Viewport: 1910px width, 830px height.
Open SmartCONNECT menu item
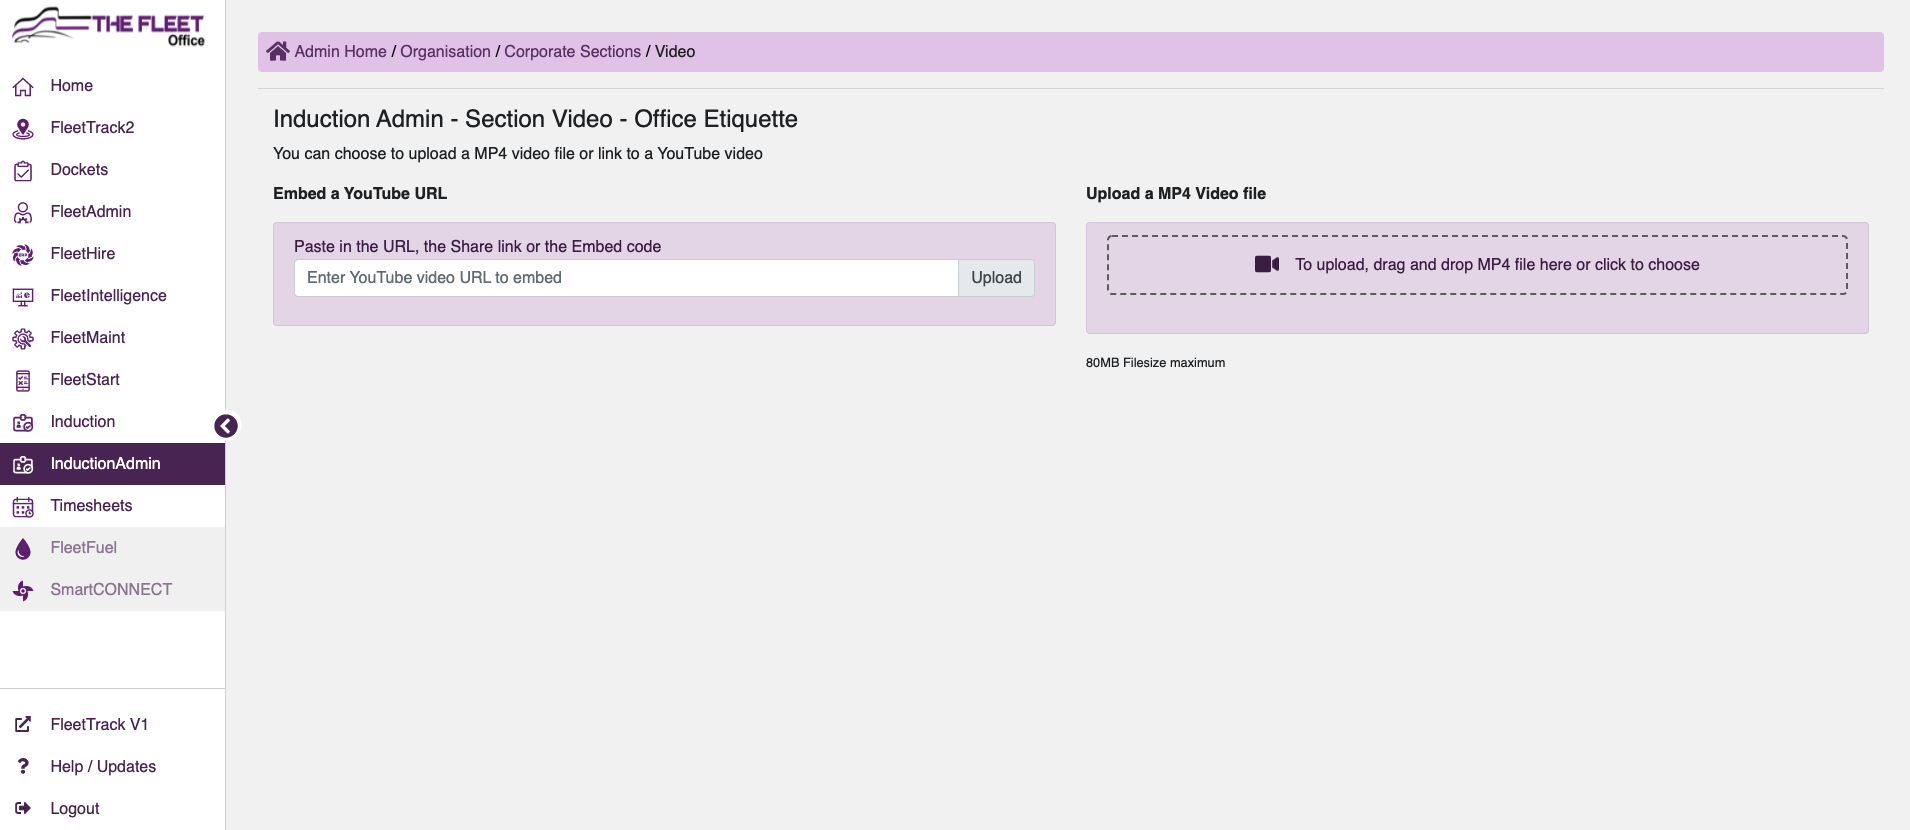112,590
